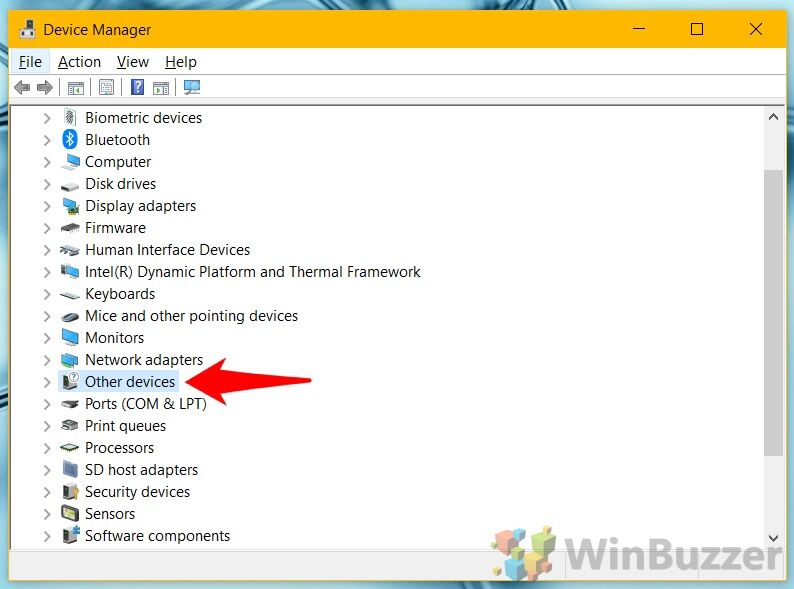
Task: Click the Monitors category icon
Action: [x=70, y=337]
